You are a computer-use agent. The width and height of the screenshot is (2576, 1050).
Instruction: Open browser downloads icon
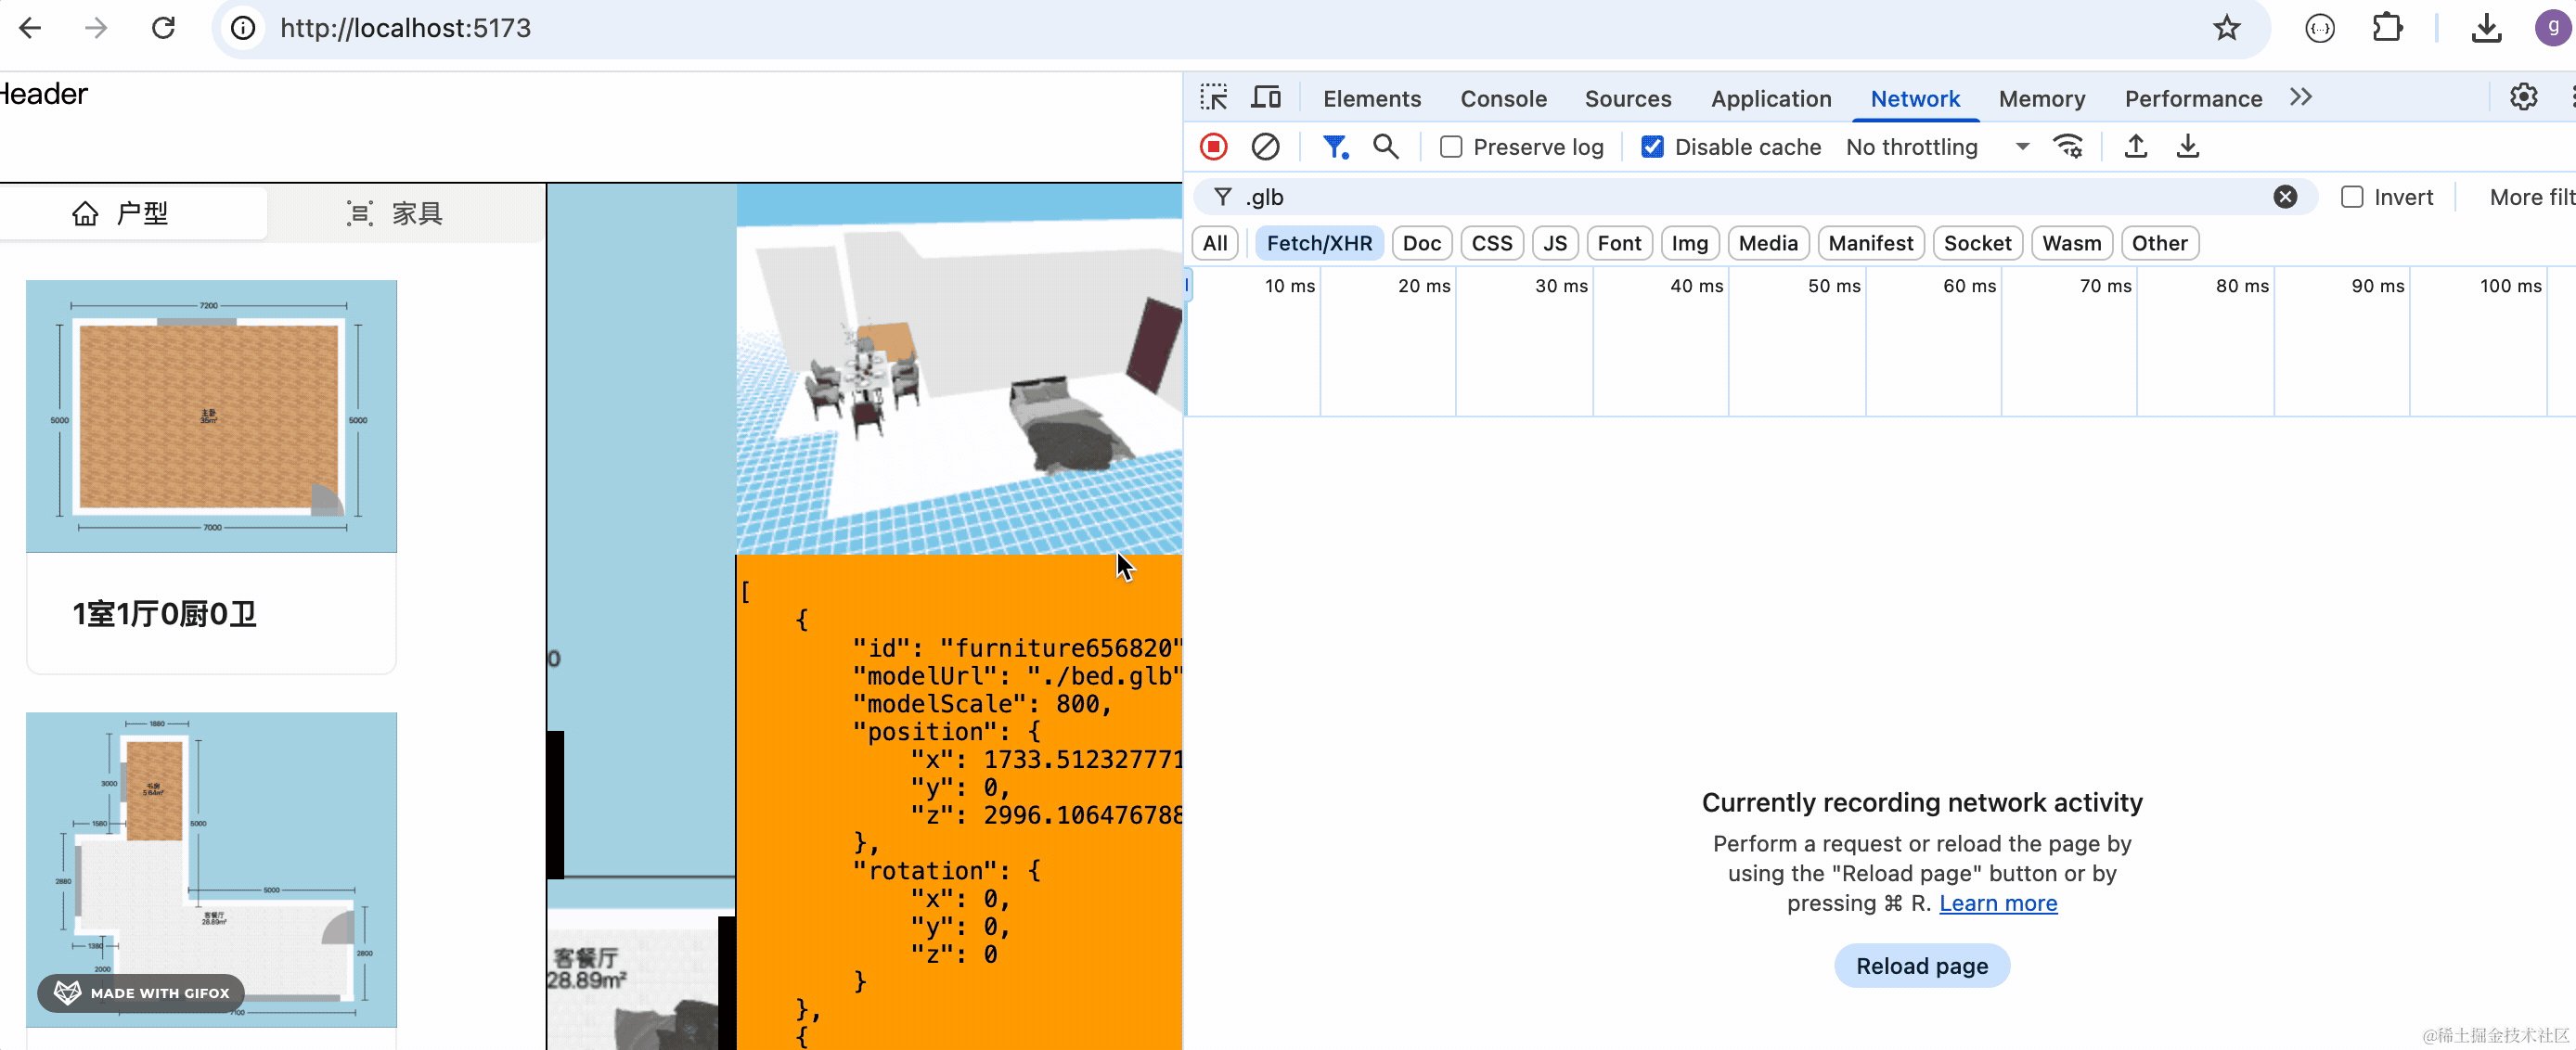[2486, 28]
